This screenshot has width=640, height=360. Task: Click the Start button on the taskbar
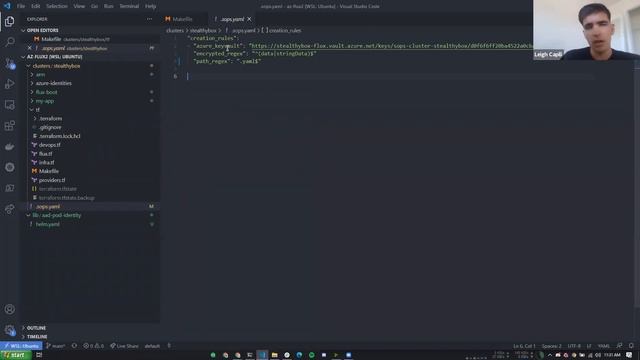pos(15,355)
